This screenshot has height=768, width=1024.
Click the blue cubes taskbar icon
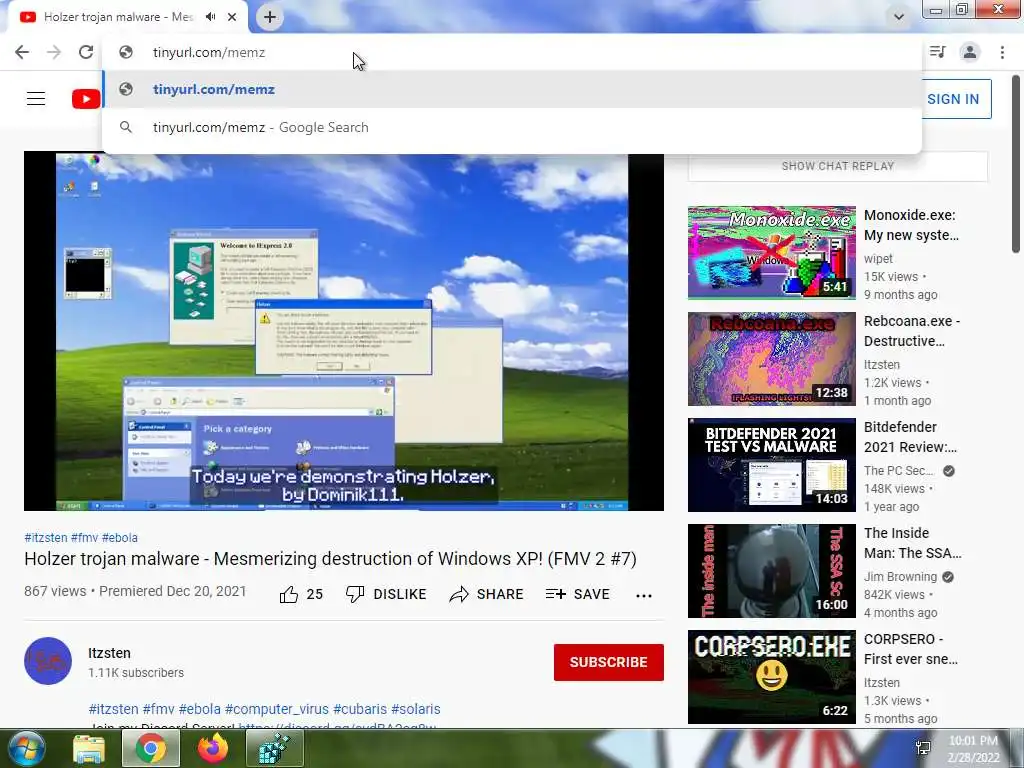(274, 748)
